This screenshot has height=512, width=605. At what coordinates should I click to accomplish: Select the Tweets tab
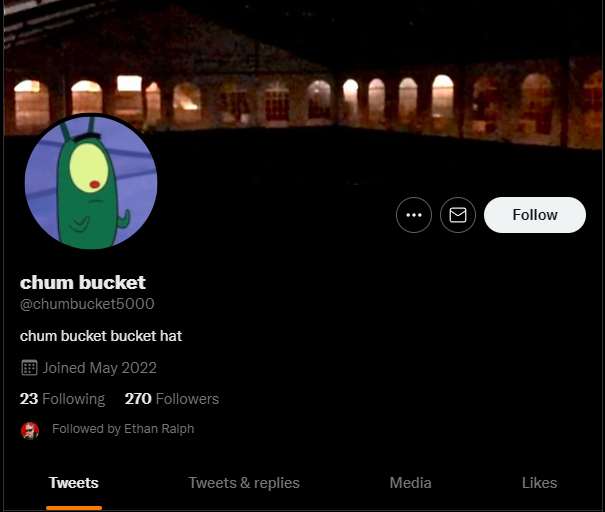pyautogui.click(x=74, y=483)
